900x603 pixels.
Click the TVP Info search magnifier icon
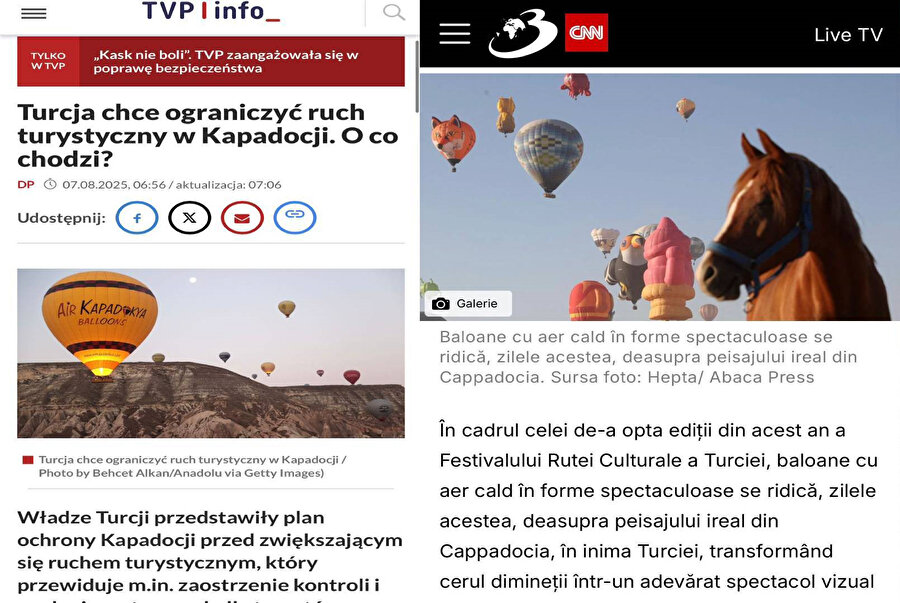click(x=394, y=12)
